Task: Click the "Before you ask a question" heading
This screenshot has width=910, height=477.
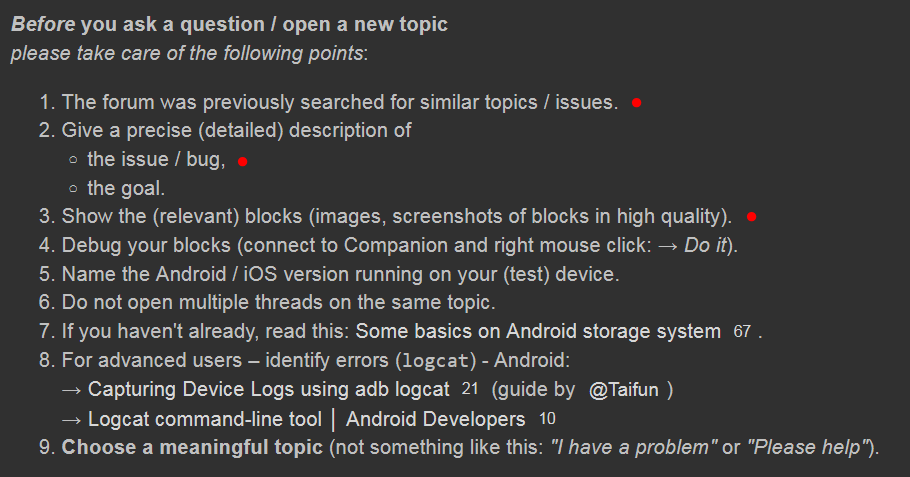Action: pyautogui.click(x=229, y=24)
